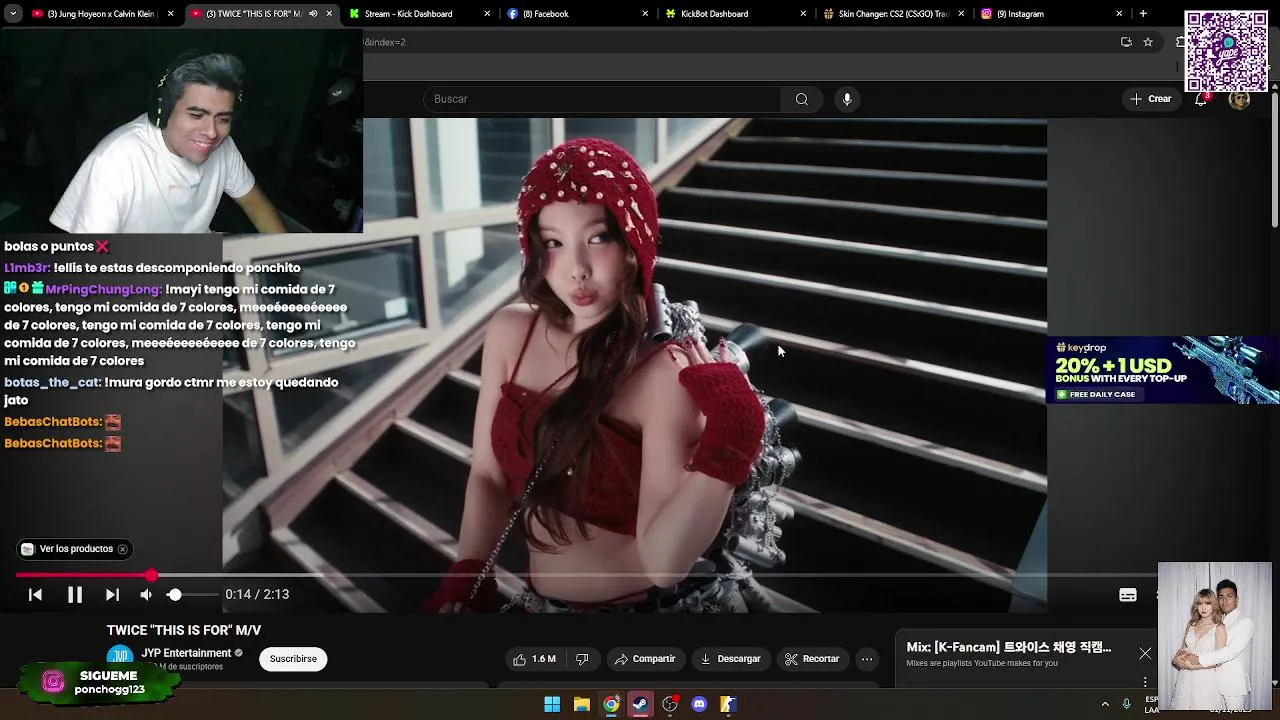Open the YouTube account avatar menu

1239,99
